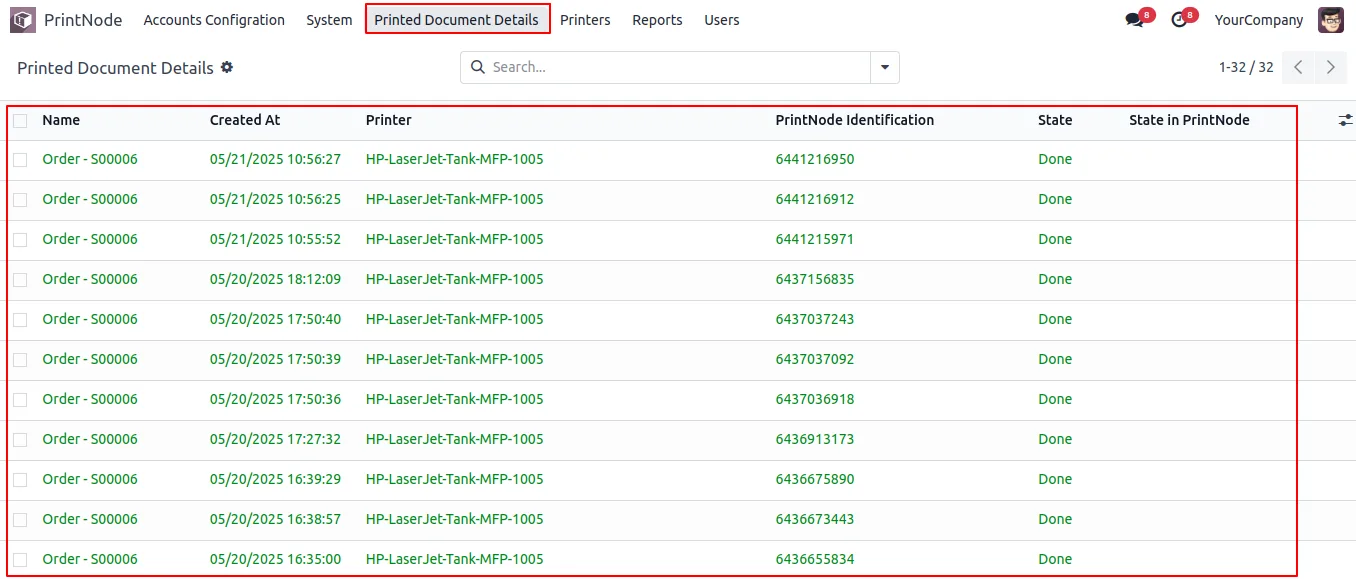The height and width of the screenshot is (579, 1356).
Task: Click the Printed Document Details page title
Action: [115, 68]
